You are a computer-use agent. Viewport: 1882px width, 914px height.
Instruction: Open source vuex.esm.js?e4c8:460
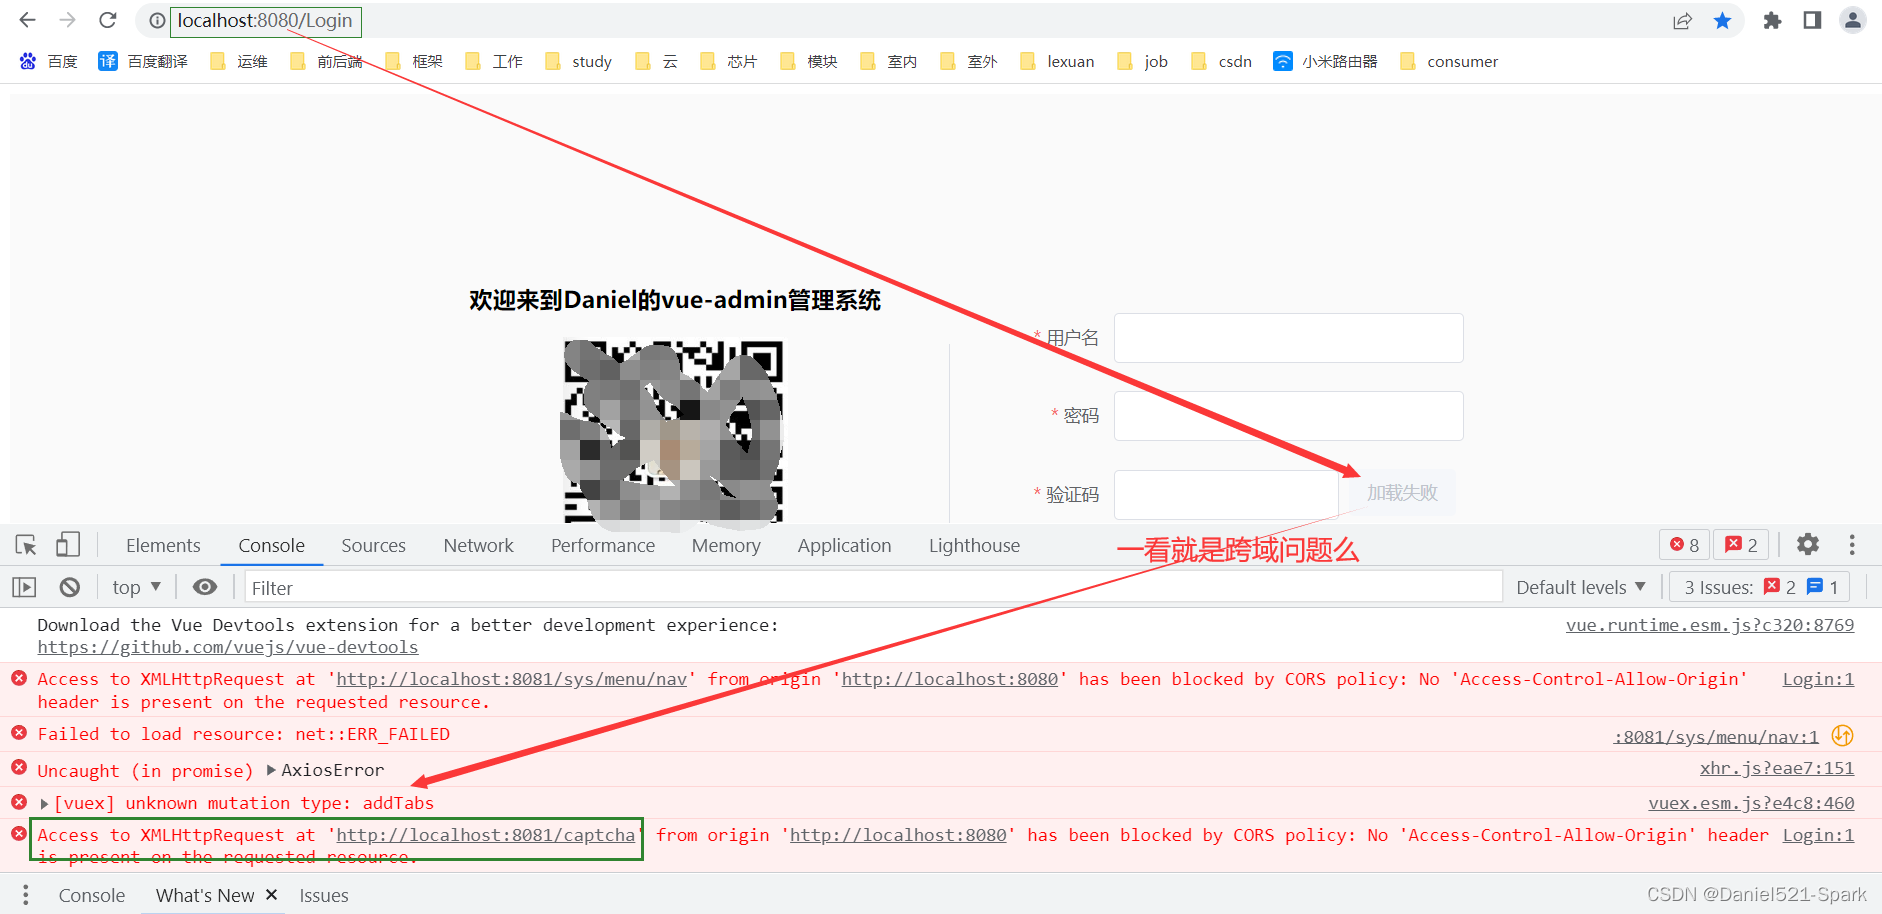1750,803
